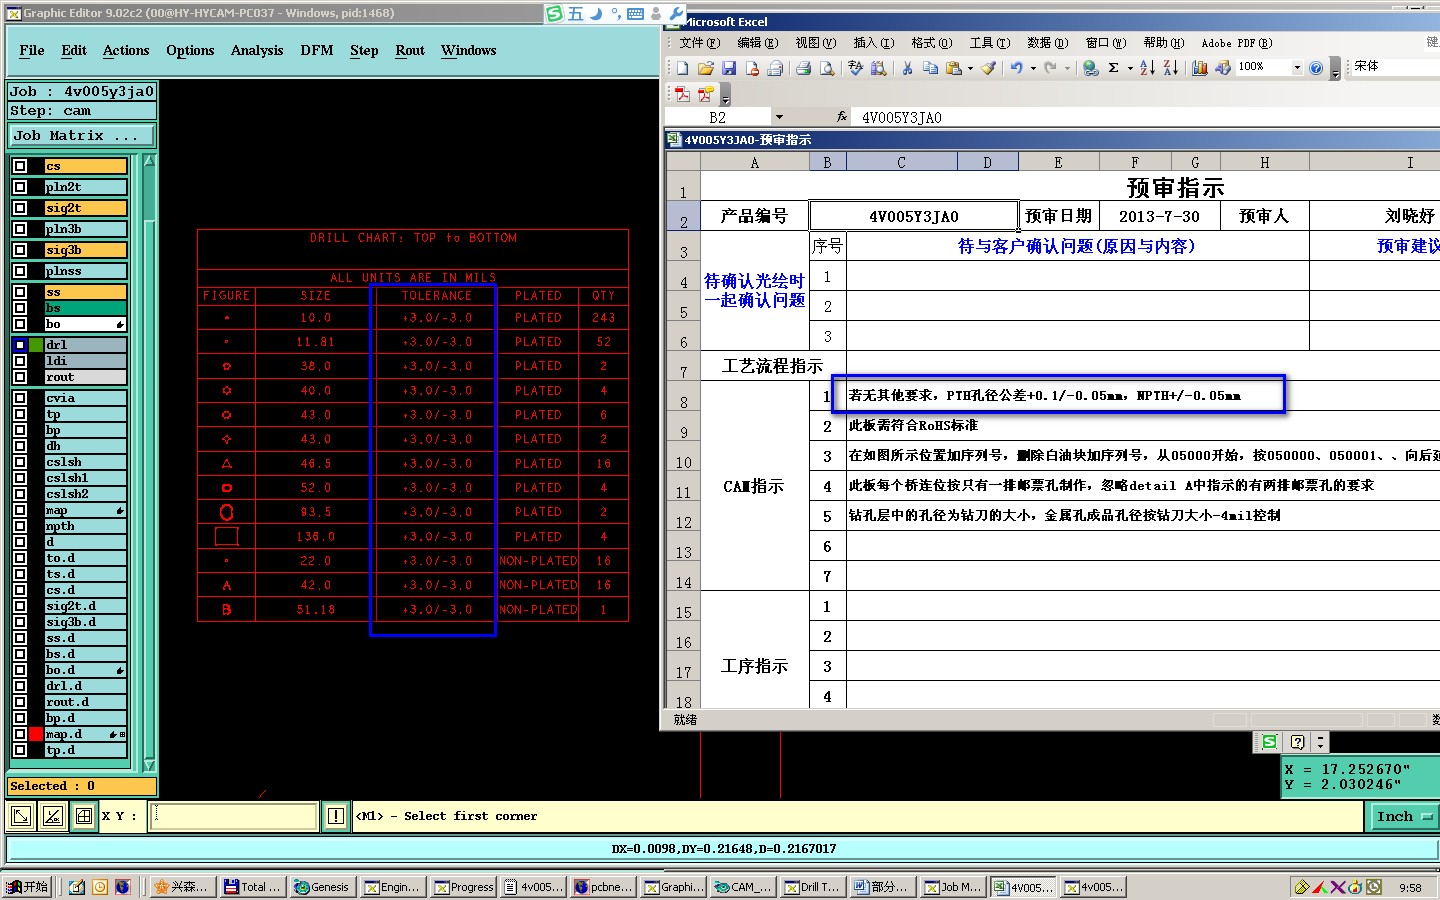Image resolution: width=1440 pixels, height=900 pixels.
Task: Click the AutoSum sigma icon
Action: [1113, 68]
